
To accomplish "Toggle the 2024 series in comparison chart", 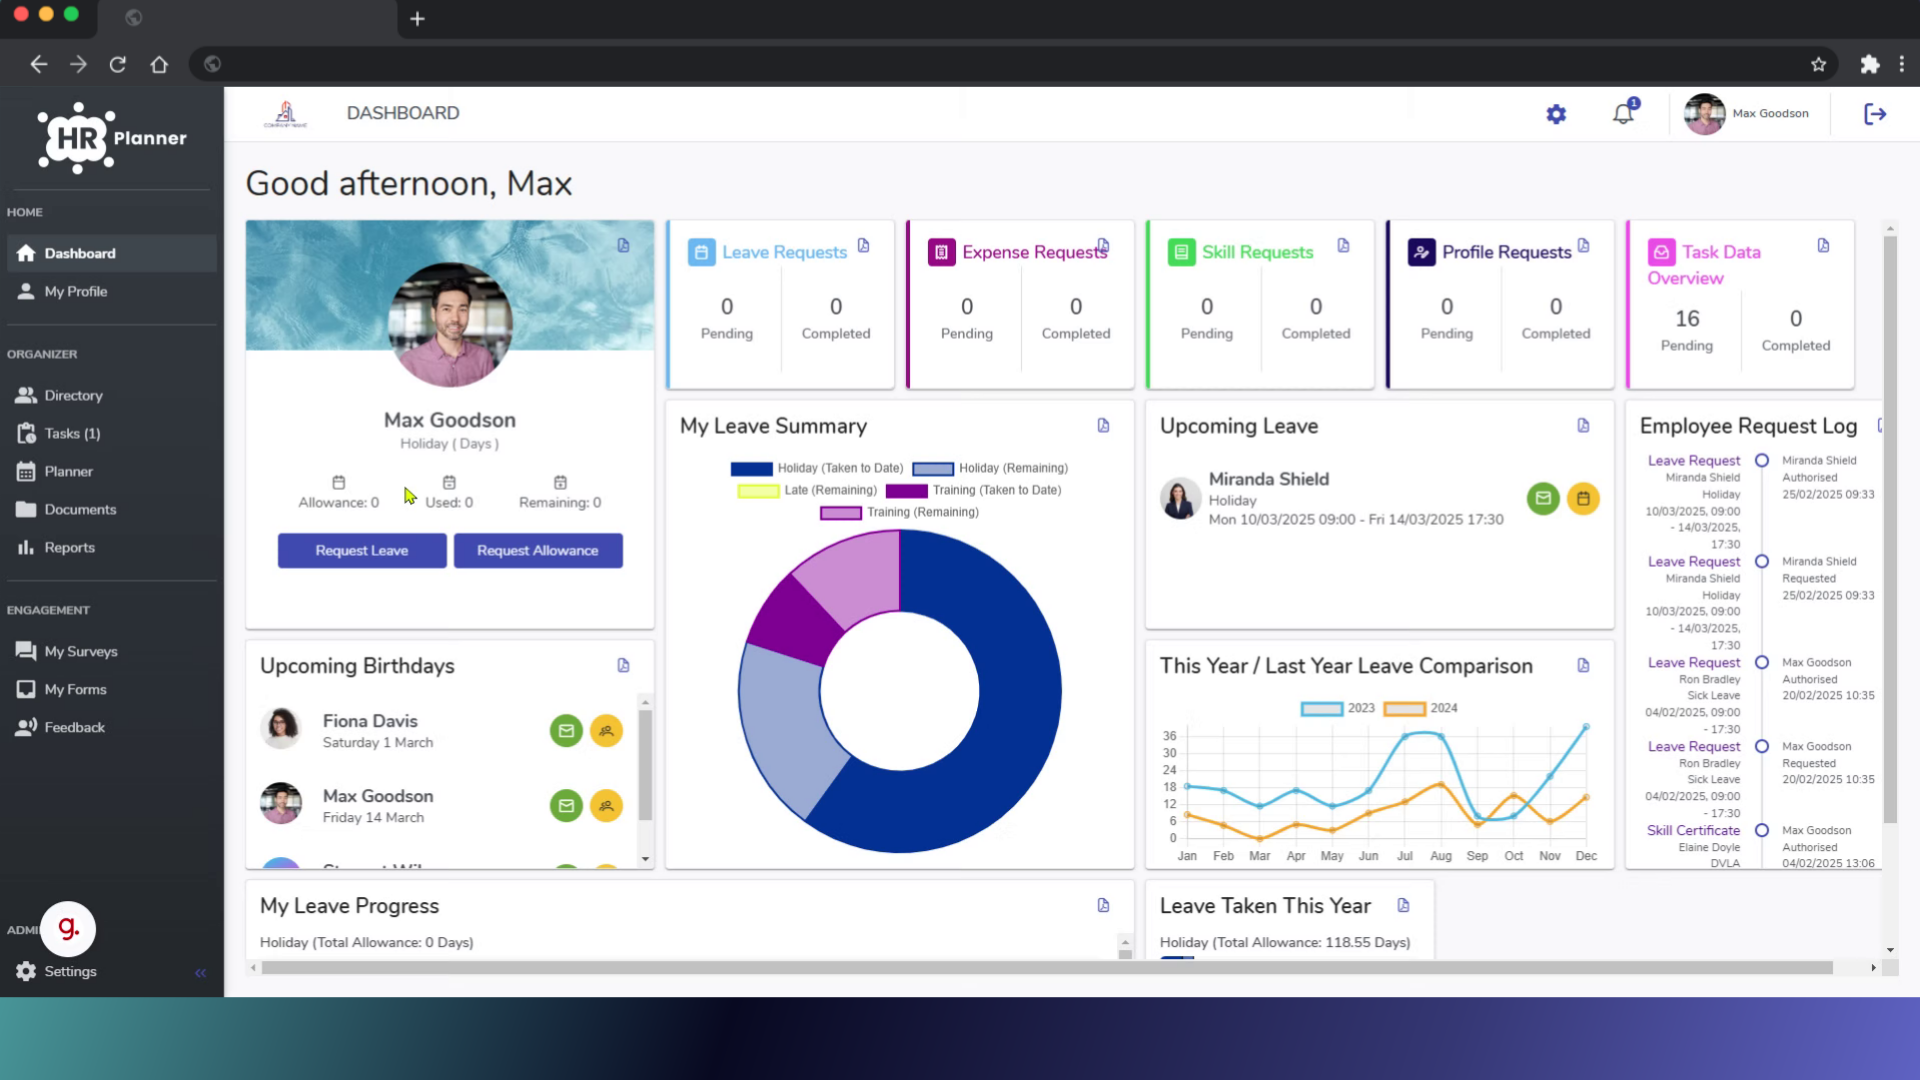I will [1420, 708].
